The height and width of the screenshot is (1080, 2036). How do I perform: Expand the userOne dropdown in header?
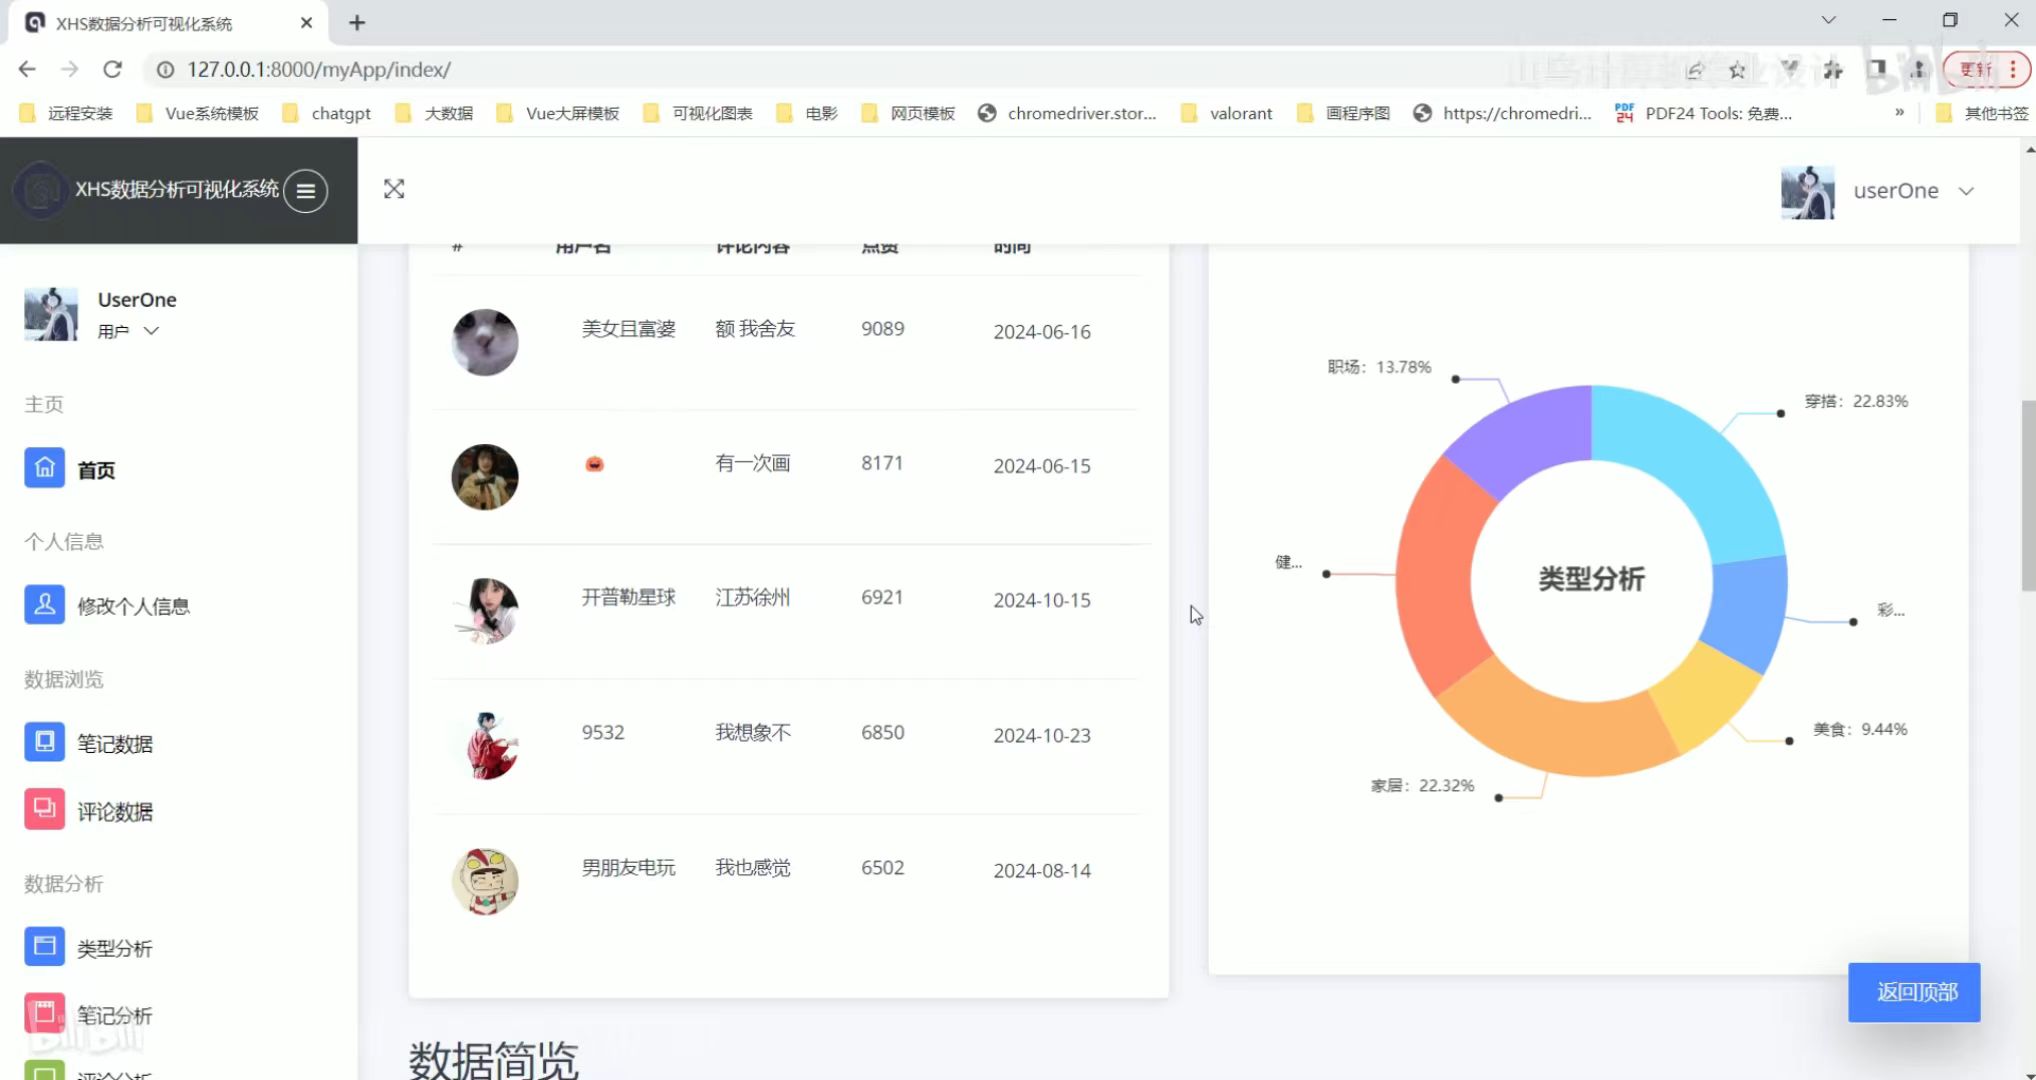[x=1966, y=191]
